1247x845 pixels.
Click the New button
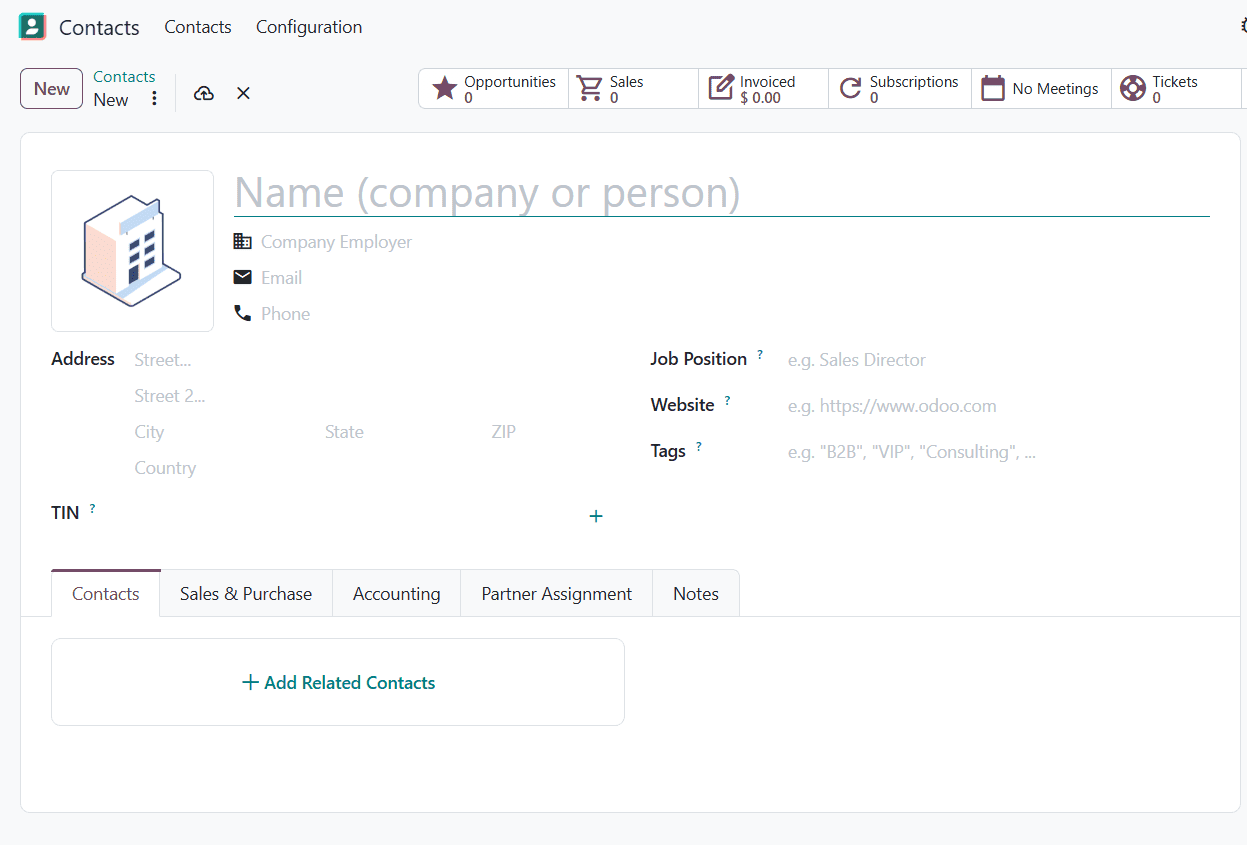tap(52, 89)
